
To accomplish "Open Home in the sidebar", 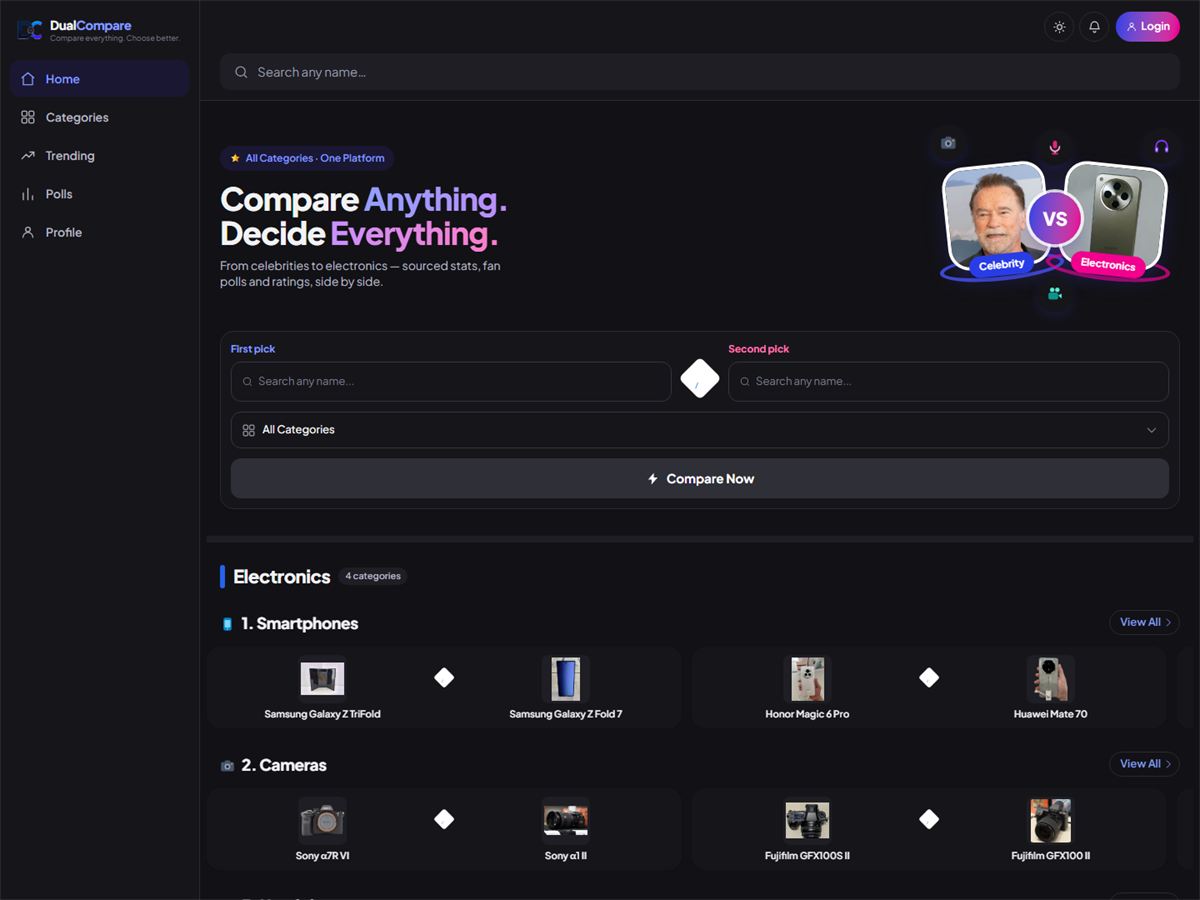I will coord(100,79).
